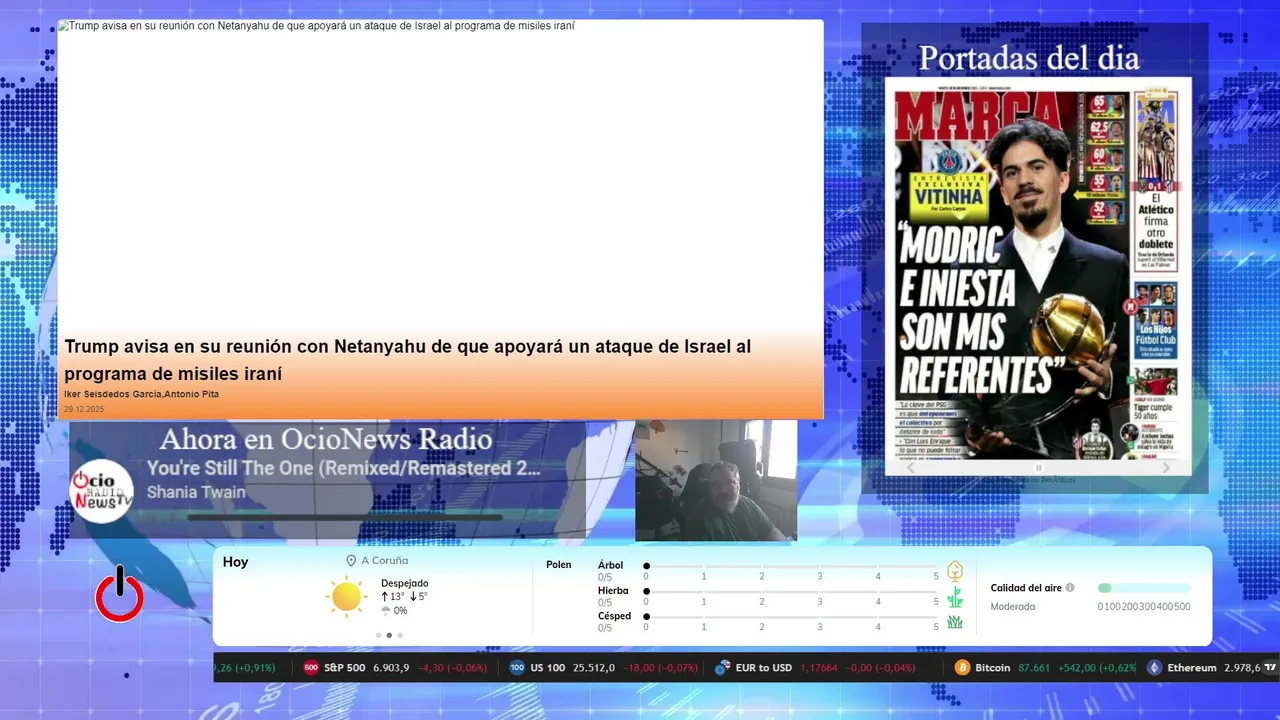Click the Árbol pollen level slider

coord(791,566)
